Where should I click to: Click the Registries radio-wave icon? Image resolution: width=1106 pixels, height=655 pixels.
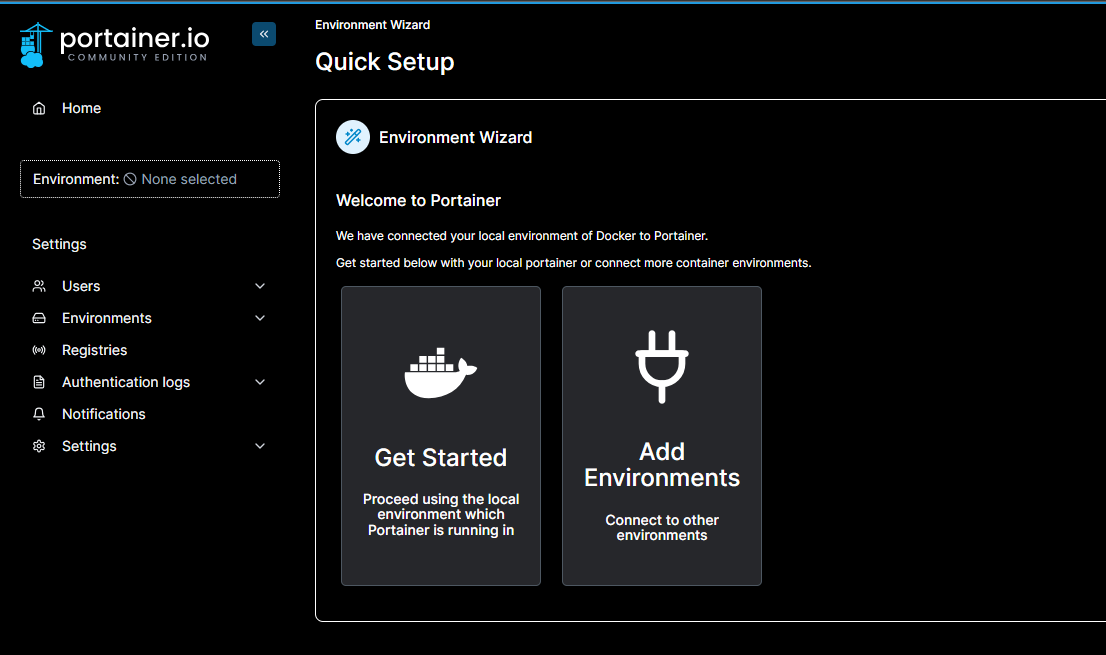click(39, 350)
